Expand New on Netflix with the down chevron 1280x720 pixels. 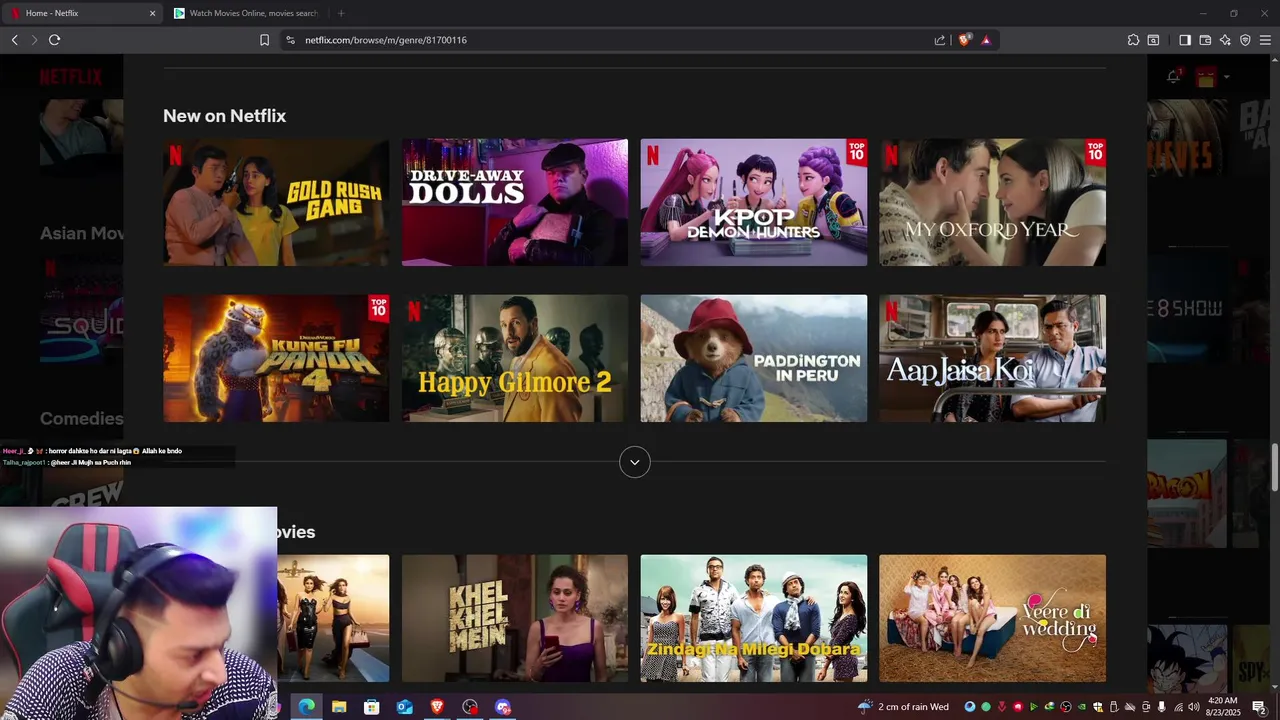635,462
